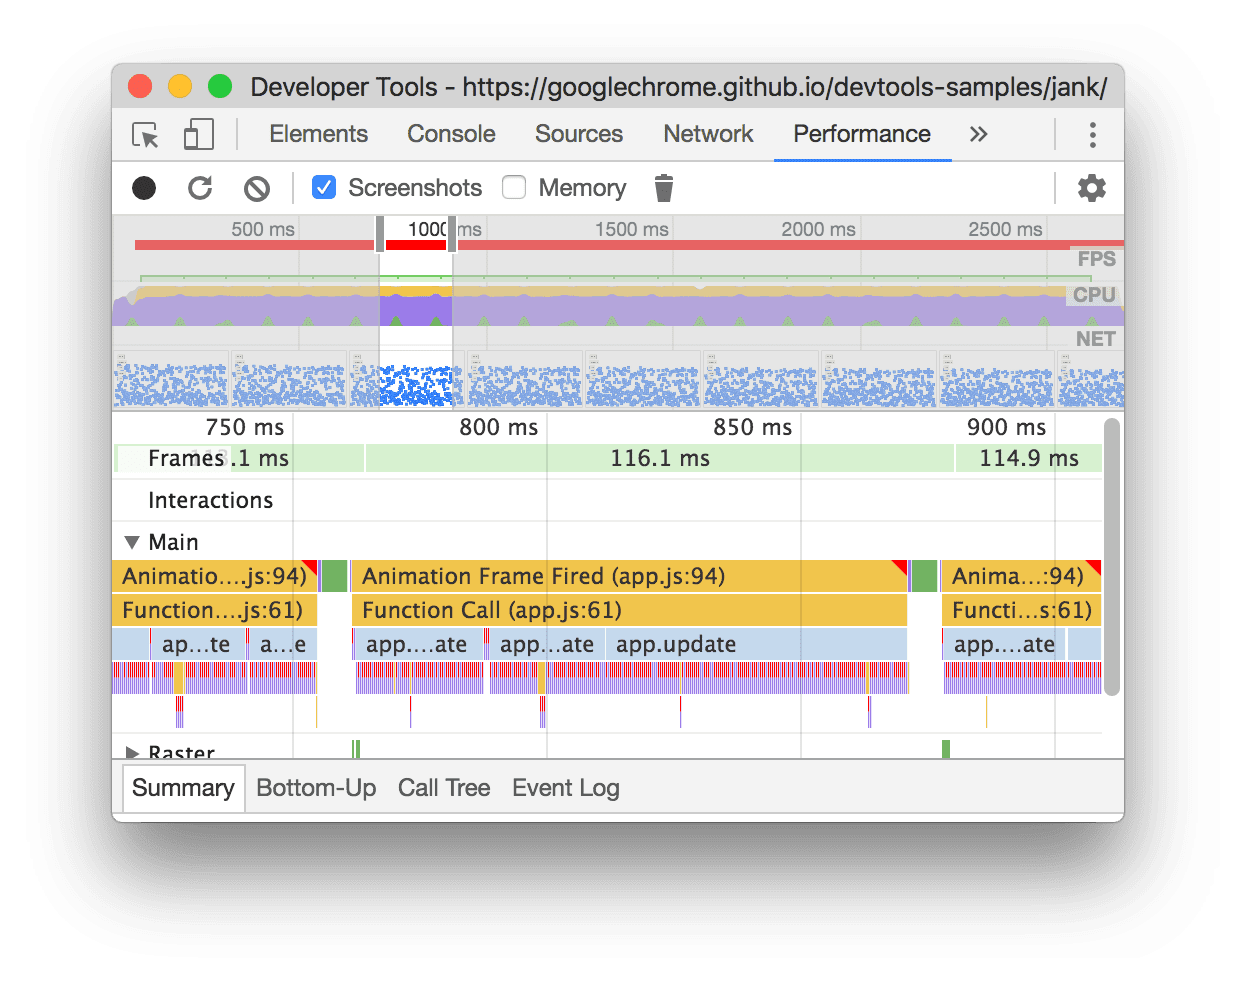Viewport: 1236px width, 982px height.
Task: Open the DevTools customize menu
Action: (x=1092, y=133)
